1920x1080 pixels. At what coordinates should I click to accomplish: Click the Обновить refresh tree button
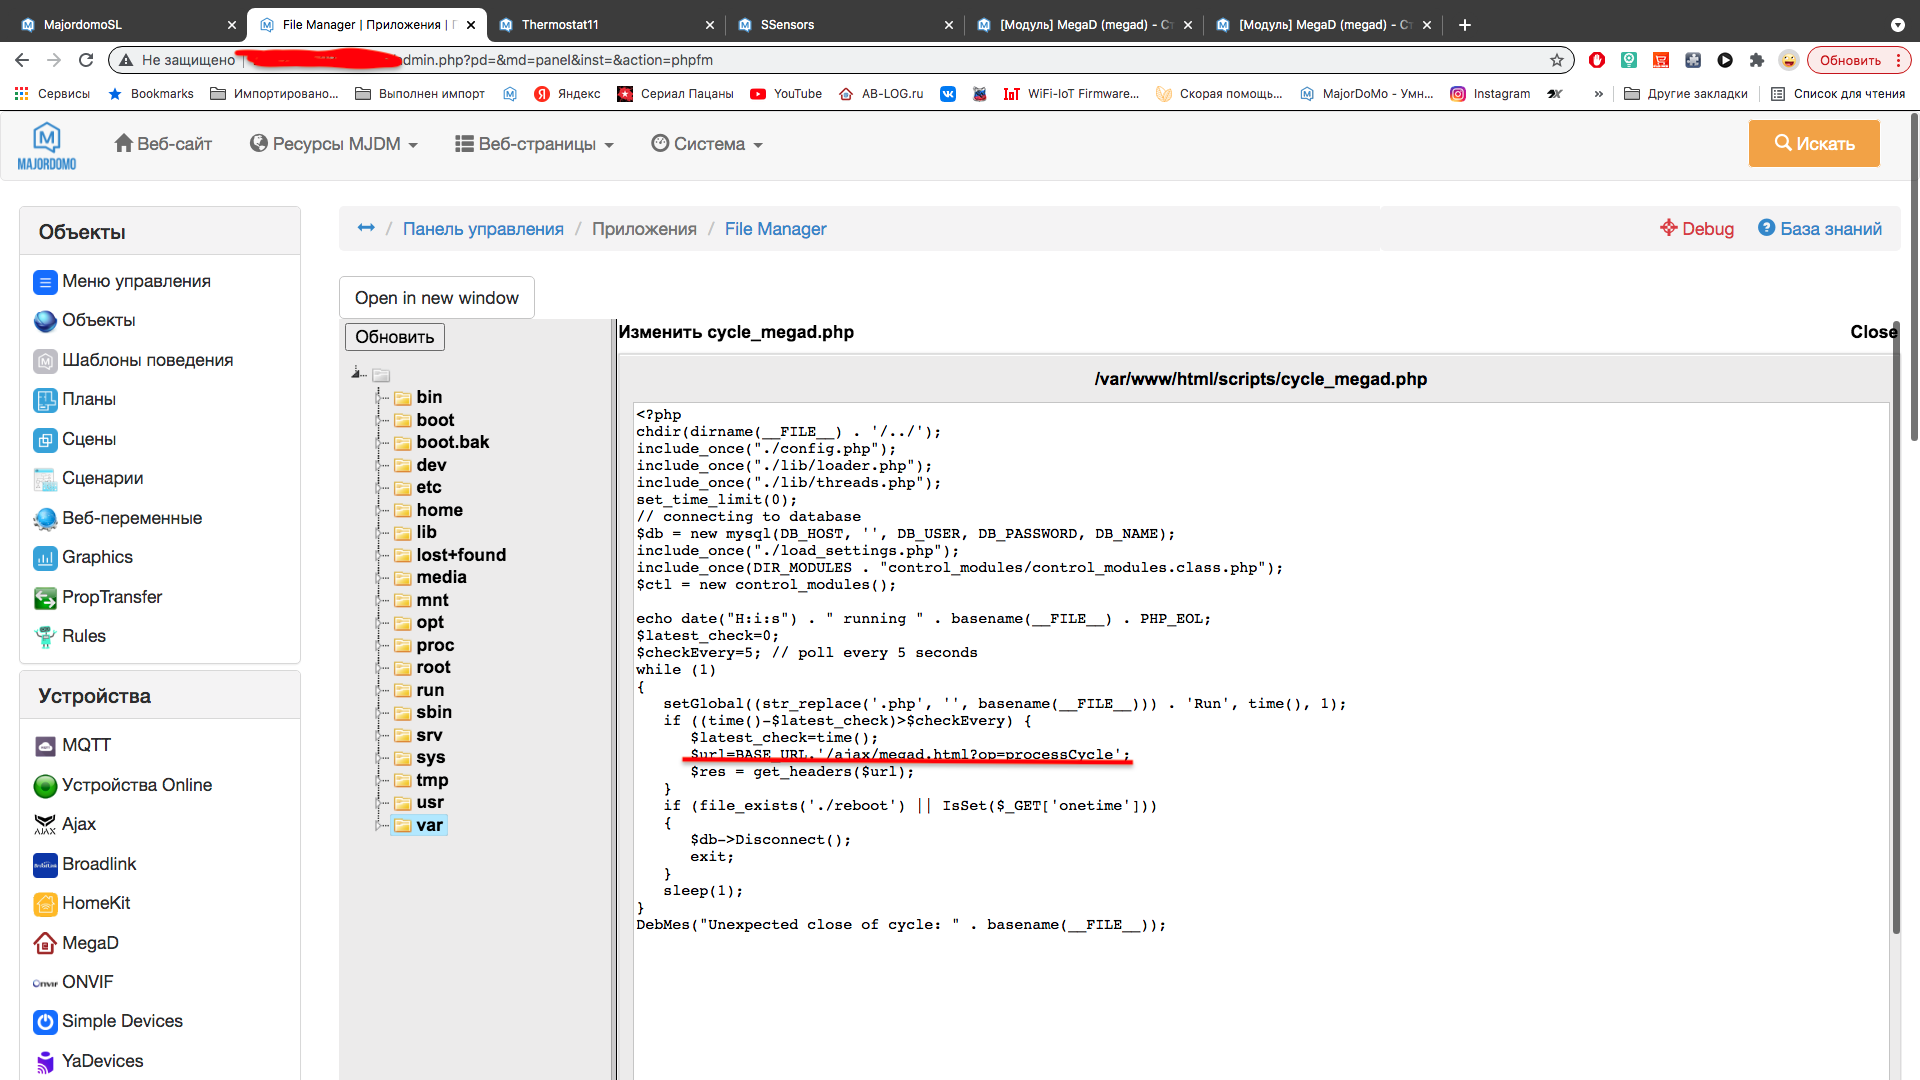click(x=394, y=337)
